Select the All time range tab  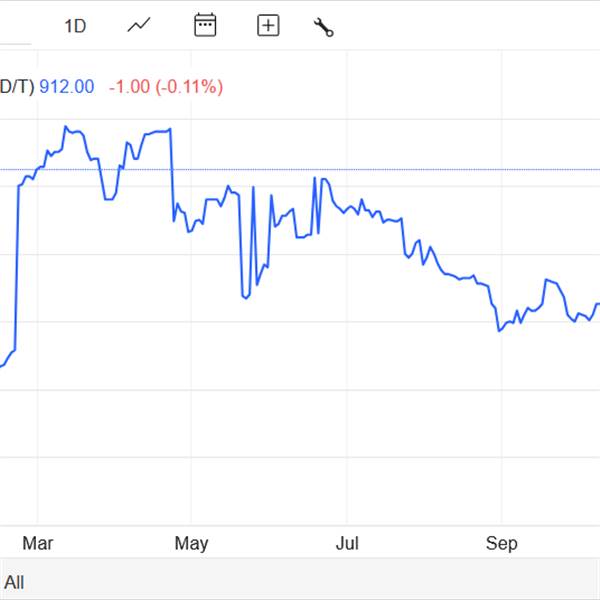(14, 582)
